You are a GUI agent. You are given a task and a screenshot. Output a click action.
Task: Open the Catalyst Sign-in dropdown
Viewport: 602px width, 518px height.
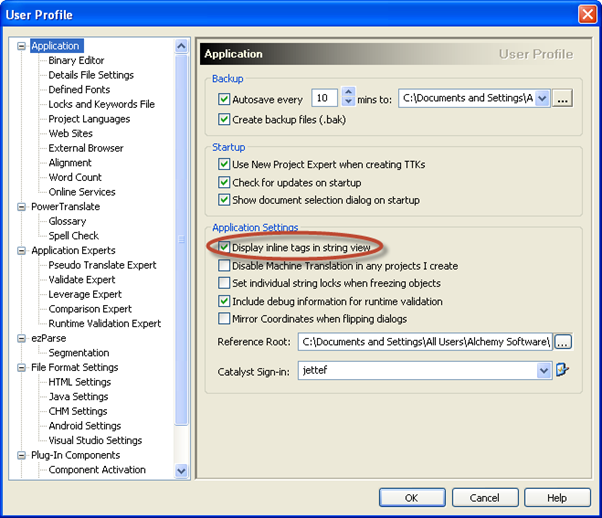pyautogui.click(x=544, y=371)
